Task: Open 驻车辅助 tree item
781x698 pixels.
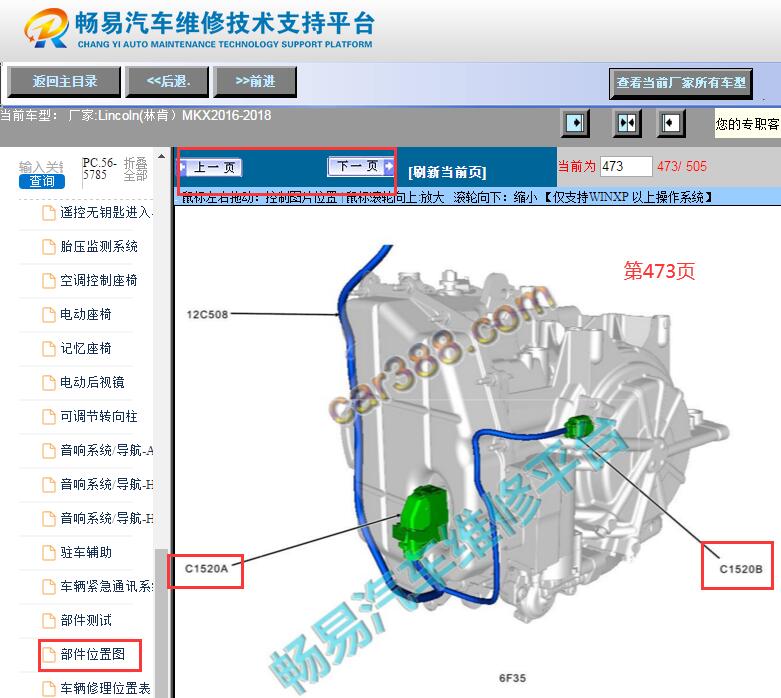Action: pyautogui.click(x=86, y=552)
